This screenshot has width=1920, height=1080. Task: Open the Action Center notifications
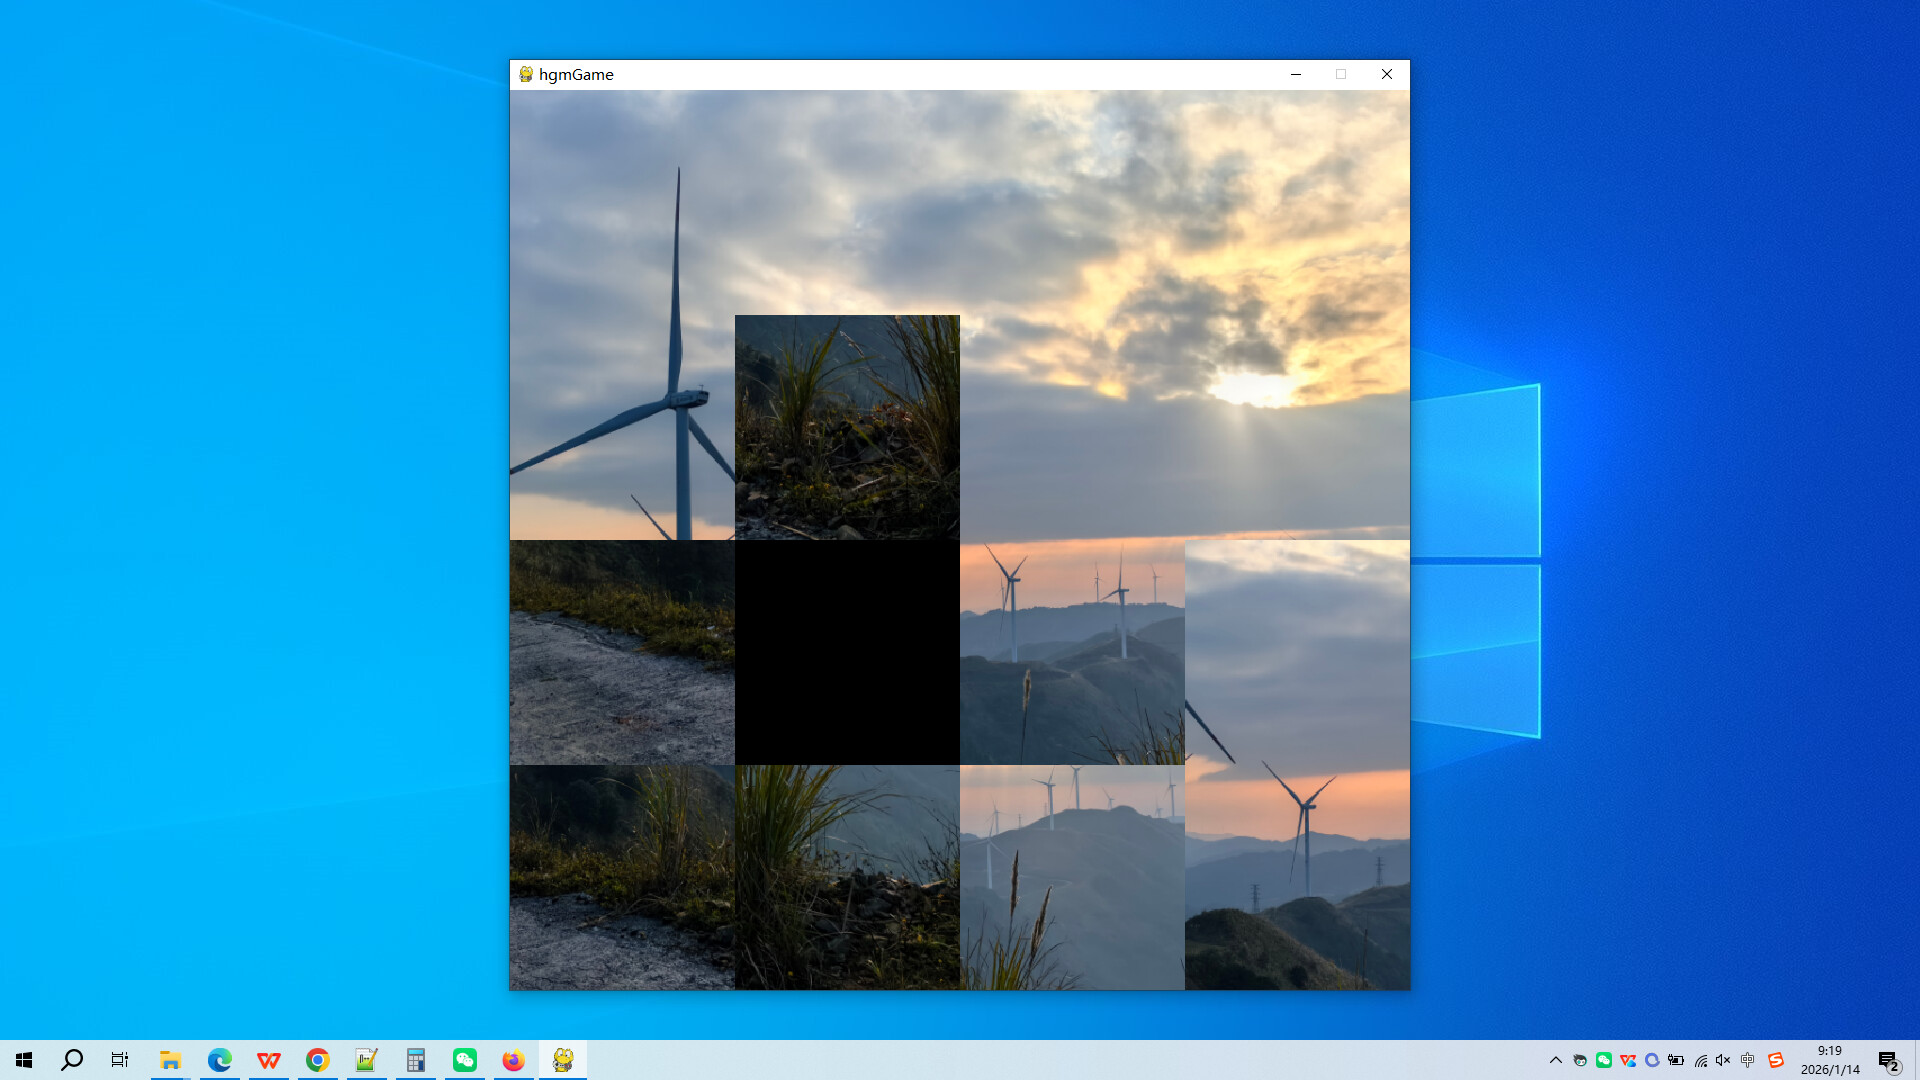tap(1888, 1060)
